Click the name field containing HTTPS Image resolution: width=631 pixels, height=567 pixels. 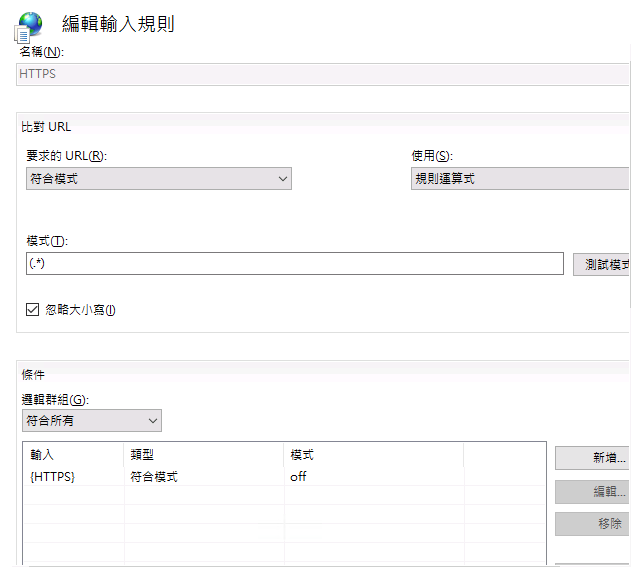click(322, 74)
